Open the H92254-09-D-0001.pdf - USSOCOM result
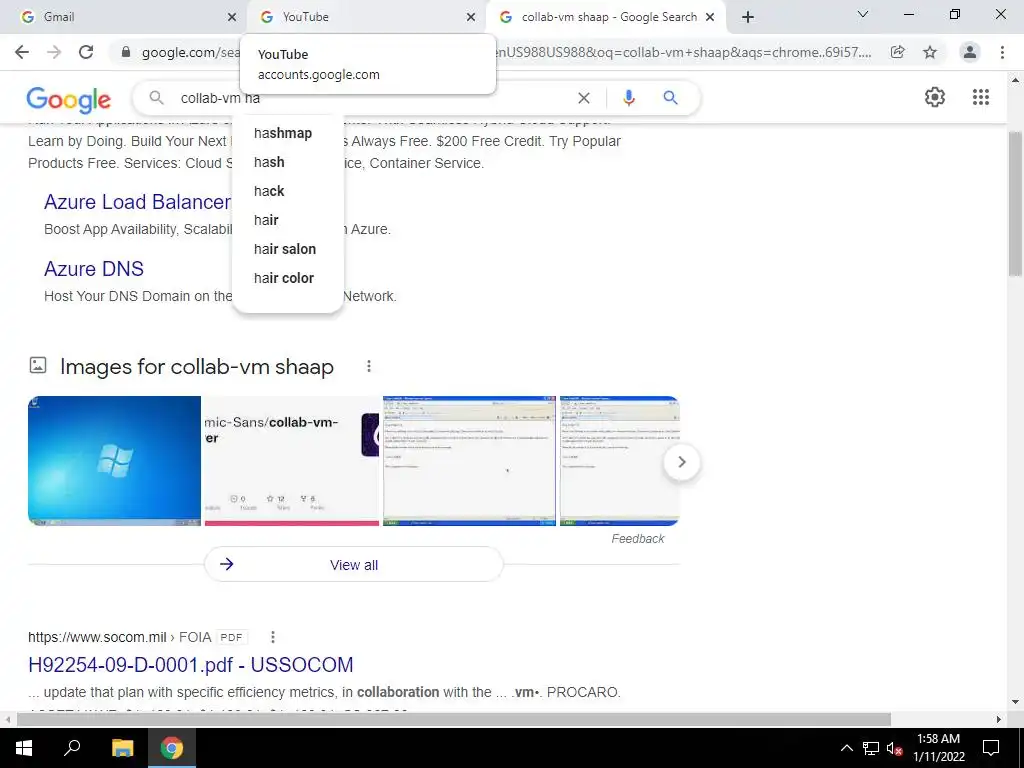Image resolution: width=1024 pixels, height=768 pixels. [191, 665]
